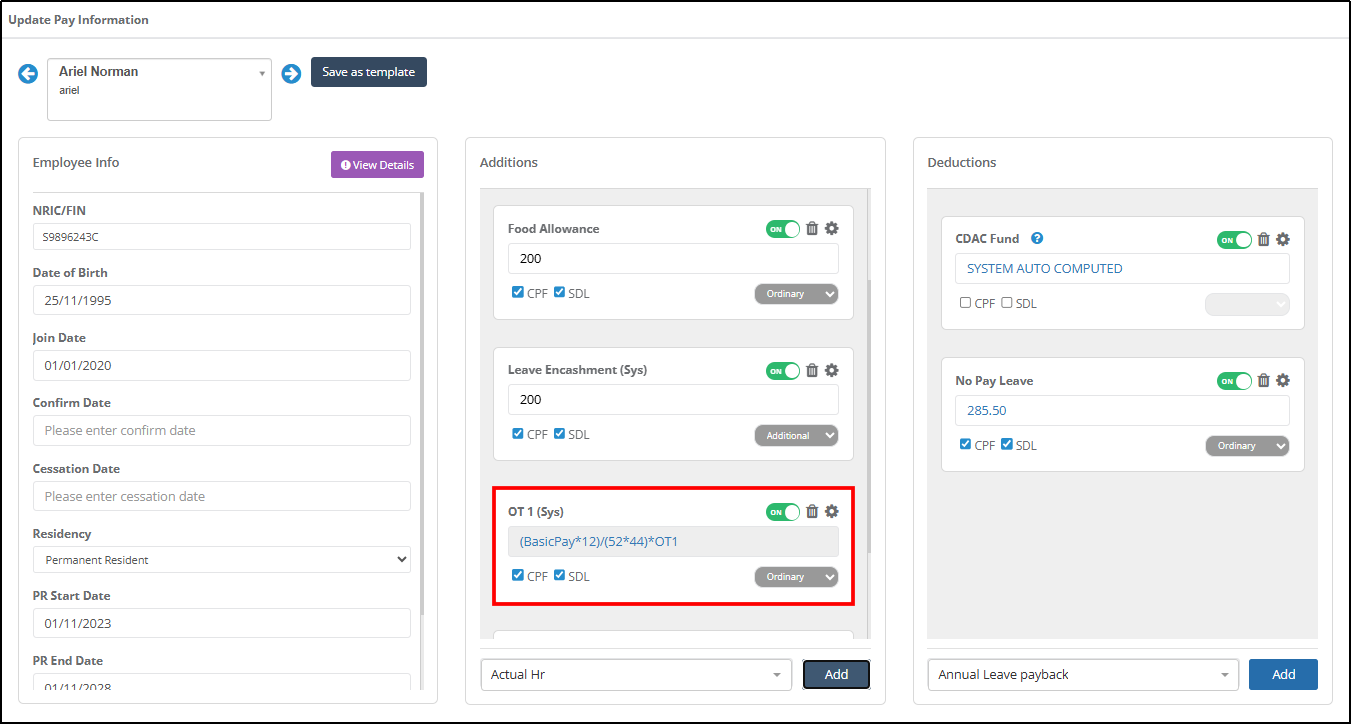Click No Pay Leave 285.50 field

point(1122,410)
